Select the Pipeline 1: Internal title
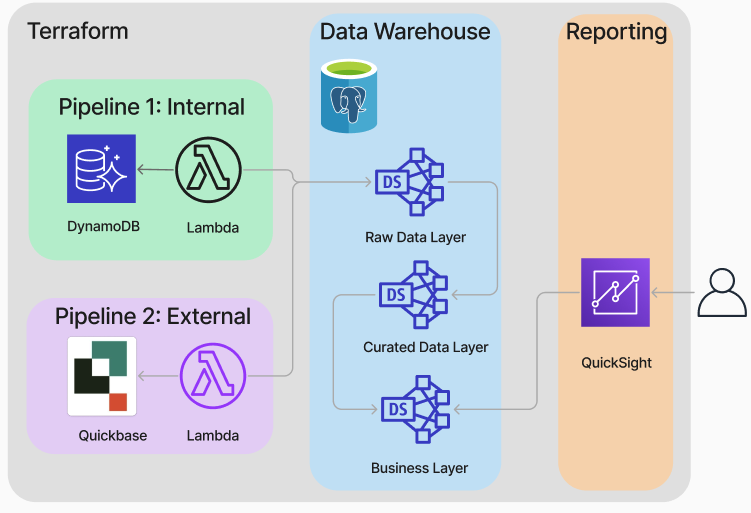The image size is (751, 513). [x=151, y=107]
